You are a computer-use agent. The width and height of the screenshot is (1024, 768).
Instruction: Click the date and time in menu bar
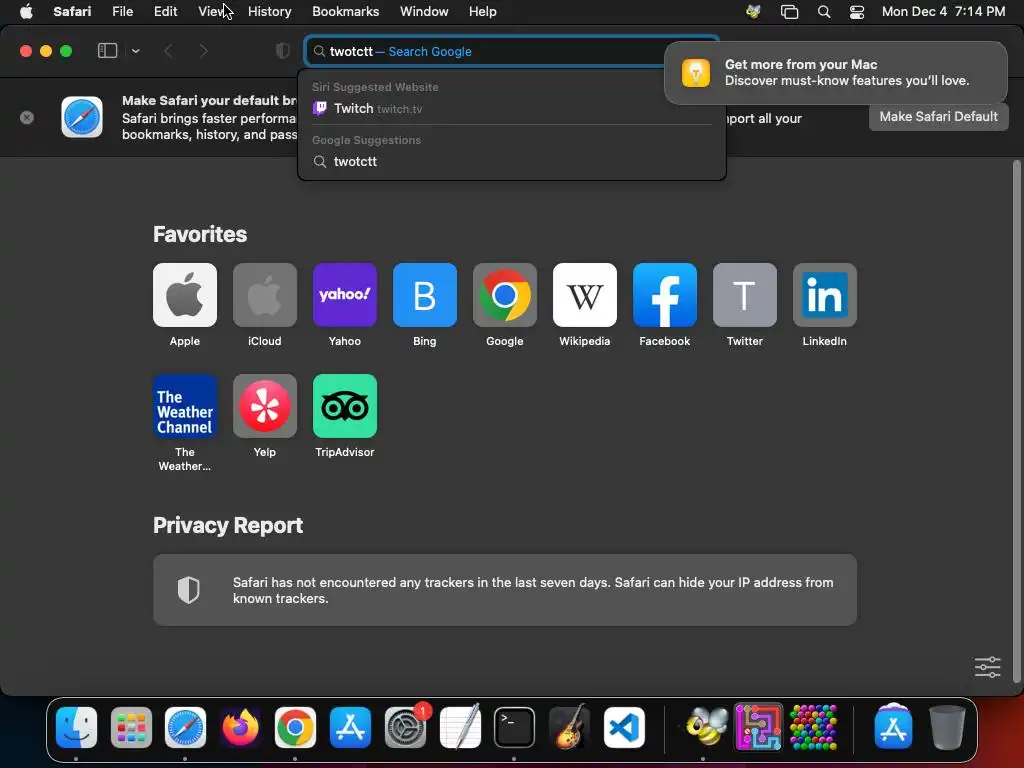click(943, 11)
